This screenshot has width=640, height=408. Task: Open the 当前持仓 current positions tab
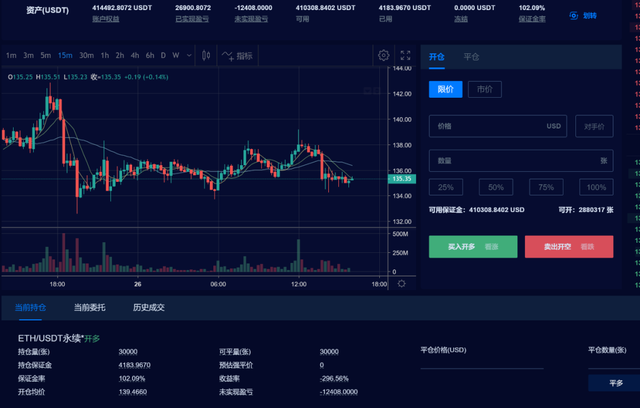coord(30,308)
